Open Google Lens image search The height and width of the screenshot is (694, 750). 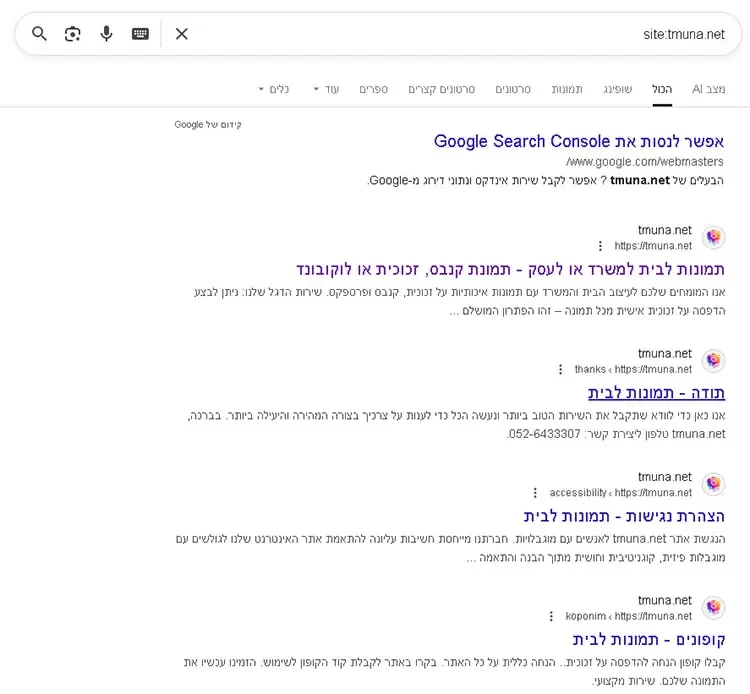coord(73,34)
